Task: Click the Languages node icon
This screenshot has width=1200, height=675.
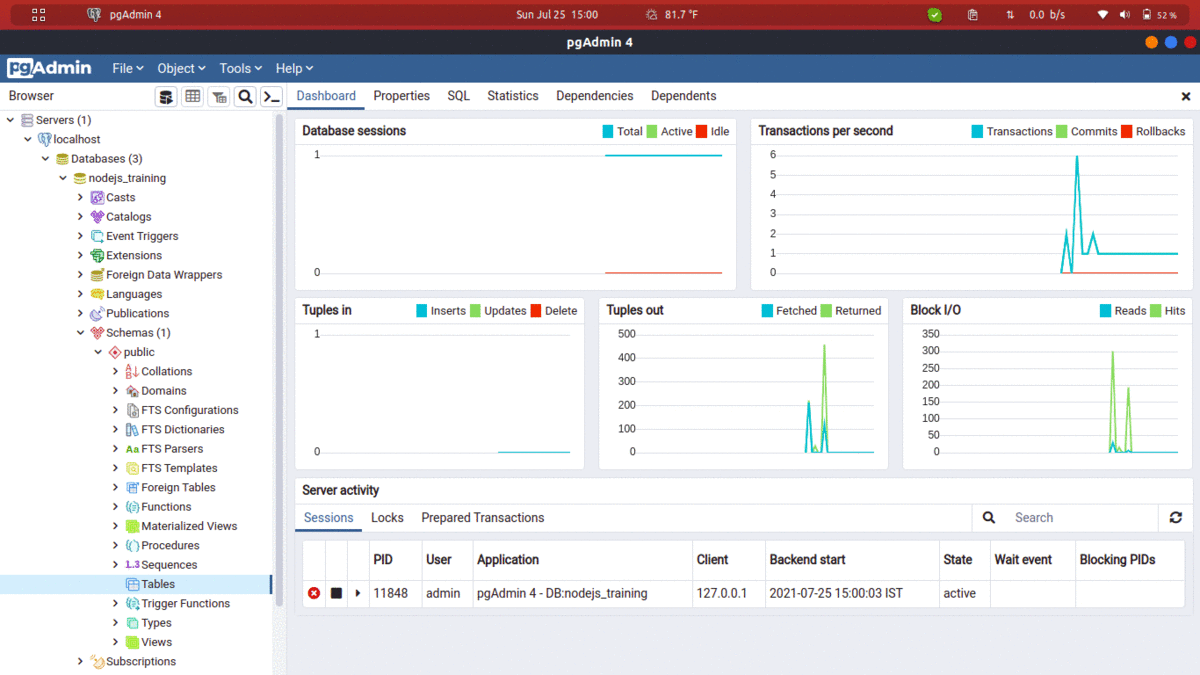Action: 97,294
